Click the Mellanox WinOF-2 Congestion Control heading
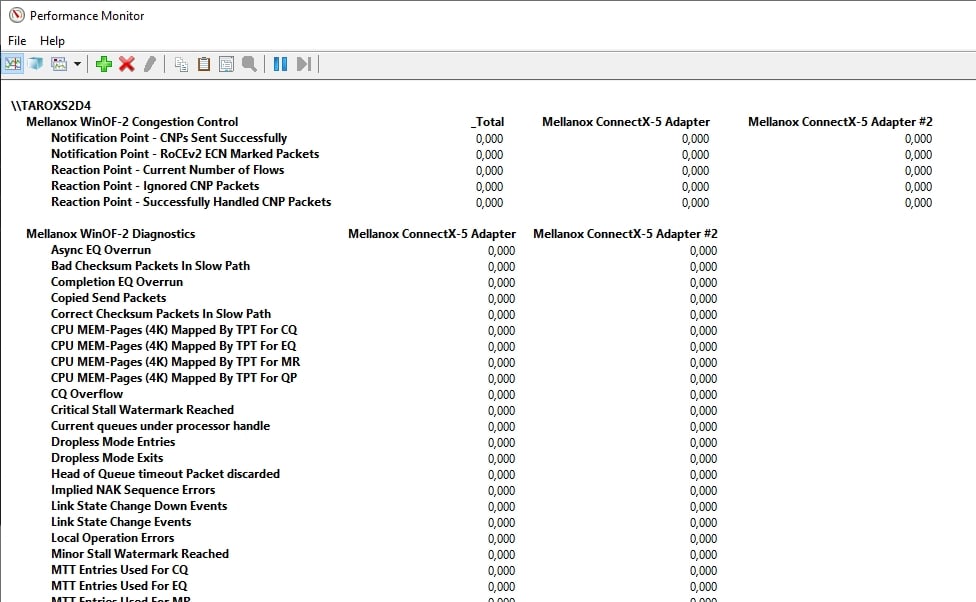Viewport: 976px width, 602px height. pyautogui.click(x=132, y=122)
